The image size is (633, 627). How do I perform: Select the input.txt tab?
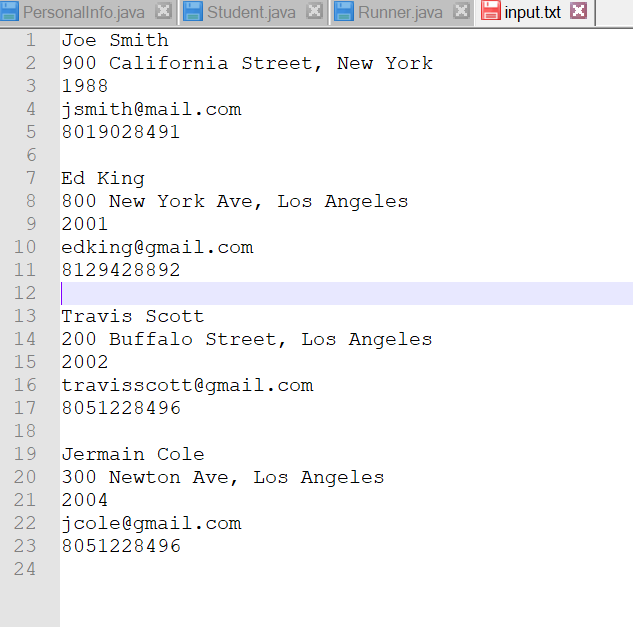[x=532, y=12]
